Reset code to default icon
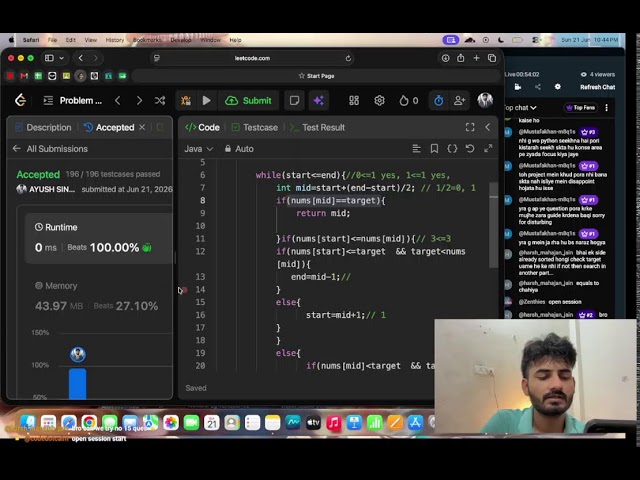Screen dimensions: 640x480 click(x=470, y=149)
